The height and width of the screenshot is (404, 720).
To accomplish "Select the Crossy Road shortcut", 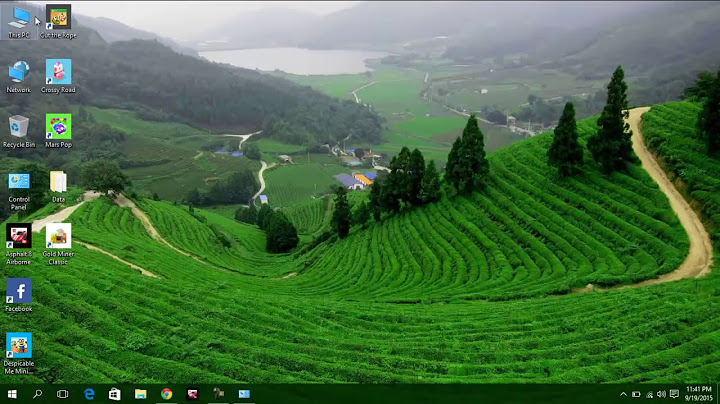I will (58, 77).
